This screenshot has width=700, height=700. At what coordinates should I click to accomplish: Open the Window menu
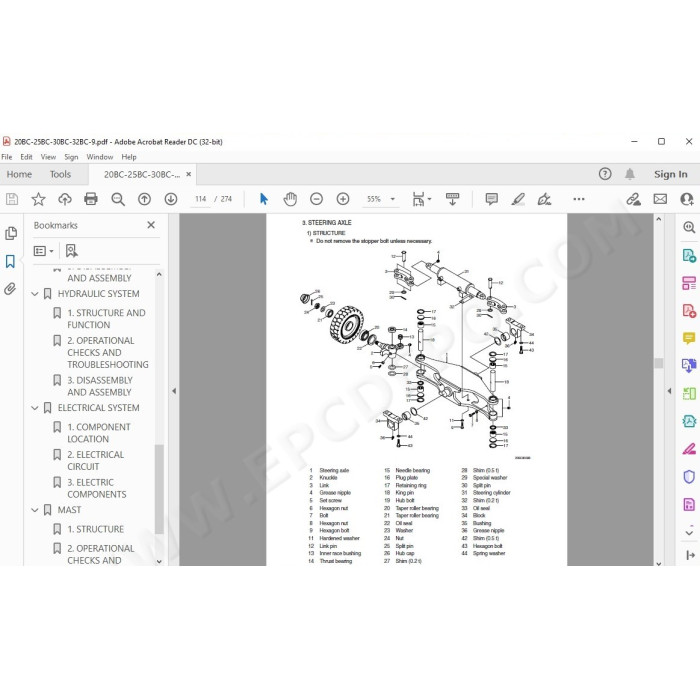coord(100,157)
